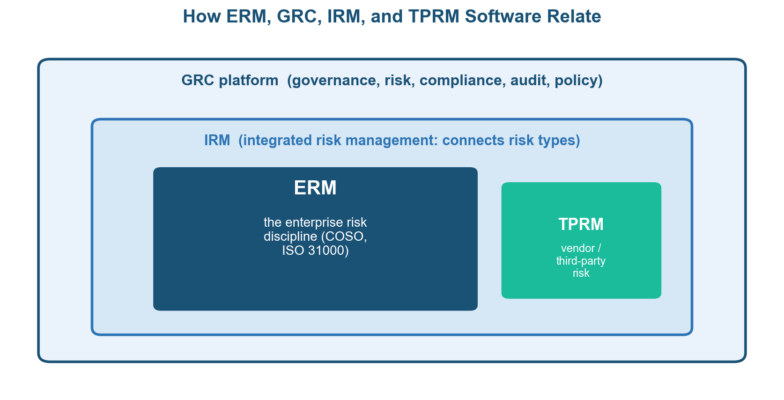Click the "GRC platform (governance, risk, compliance, audit, policy)" label
The width and height of the screenshot is (784, 400).
[x=392, y=80]
